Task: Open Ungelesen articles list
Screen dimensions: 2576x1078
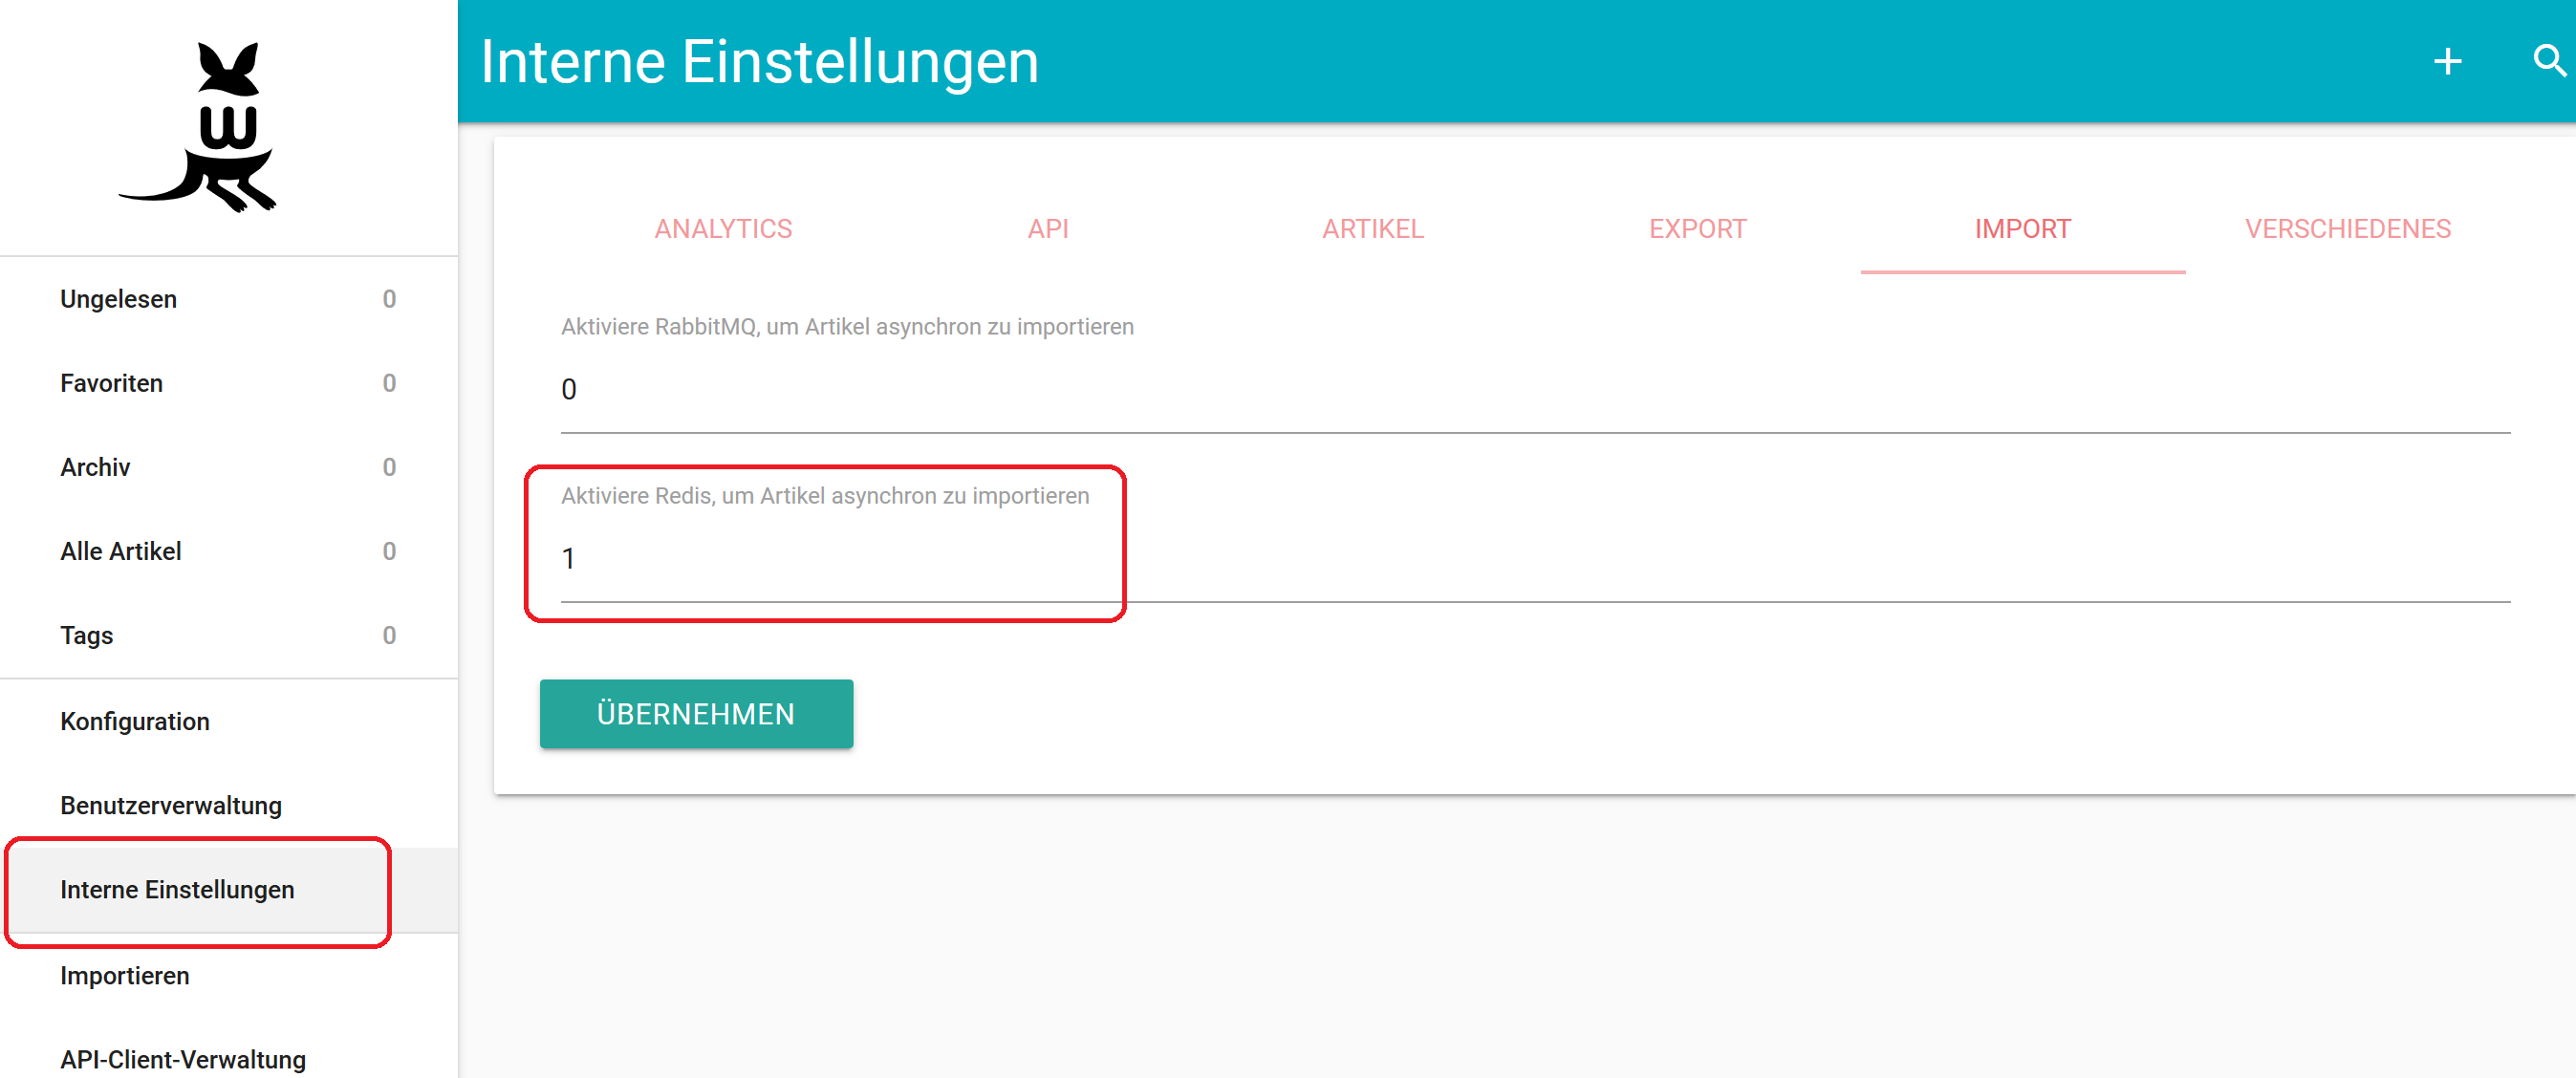Action: tap(118, 299)
